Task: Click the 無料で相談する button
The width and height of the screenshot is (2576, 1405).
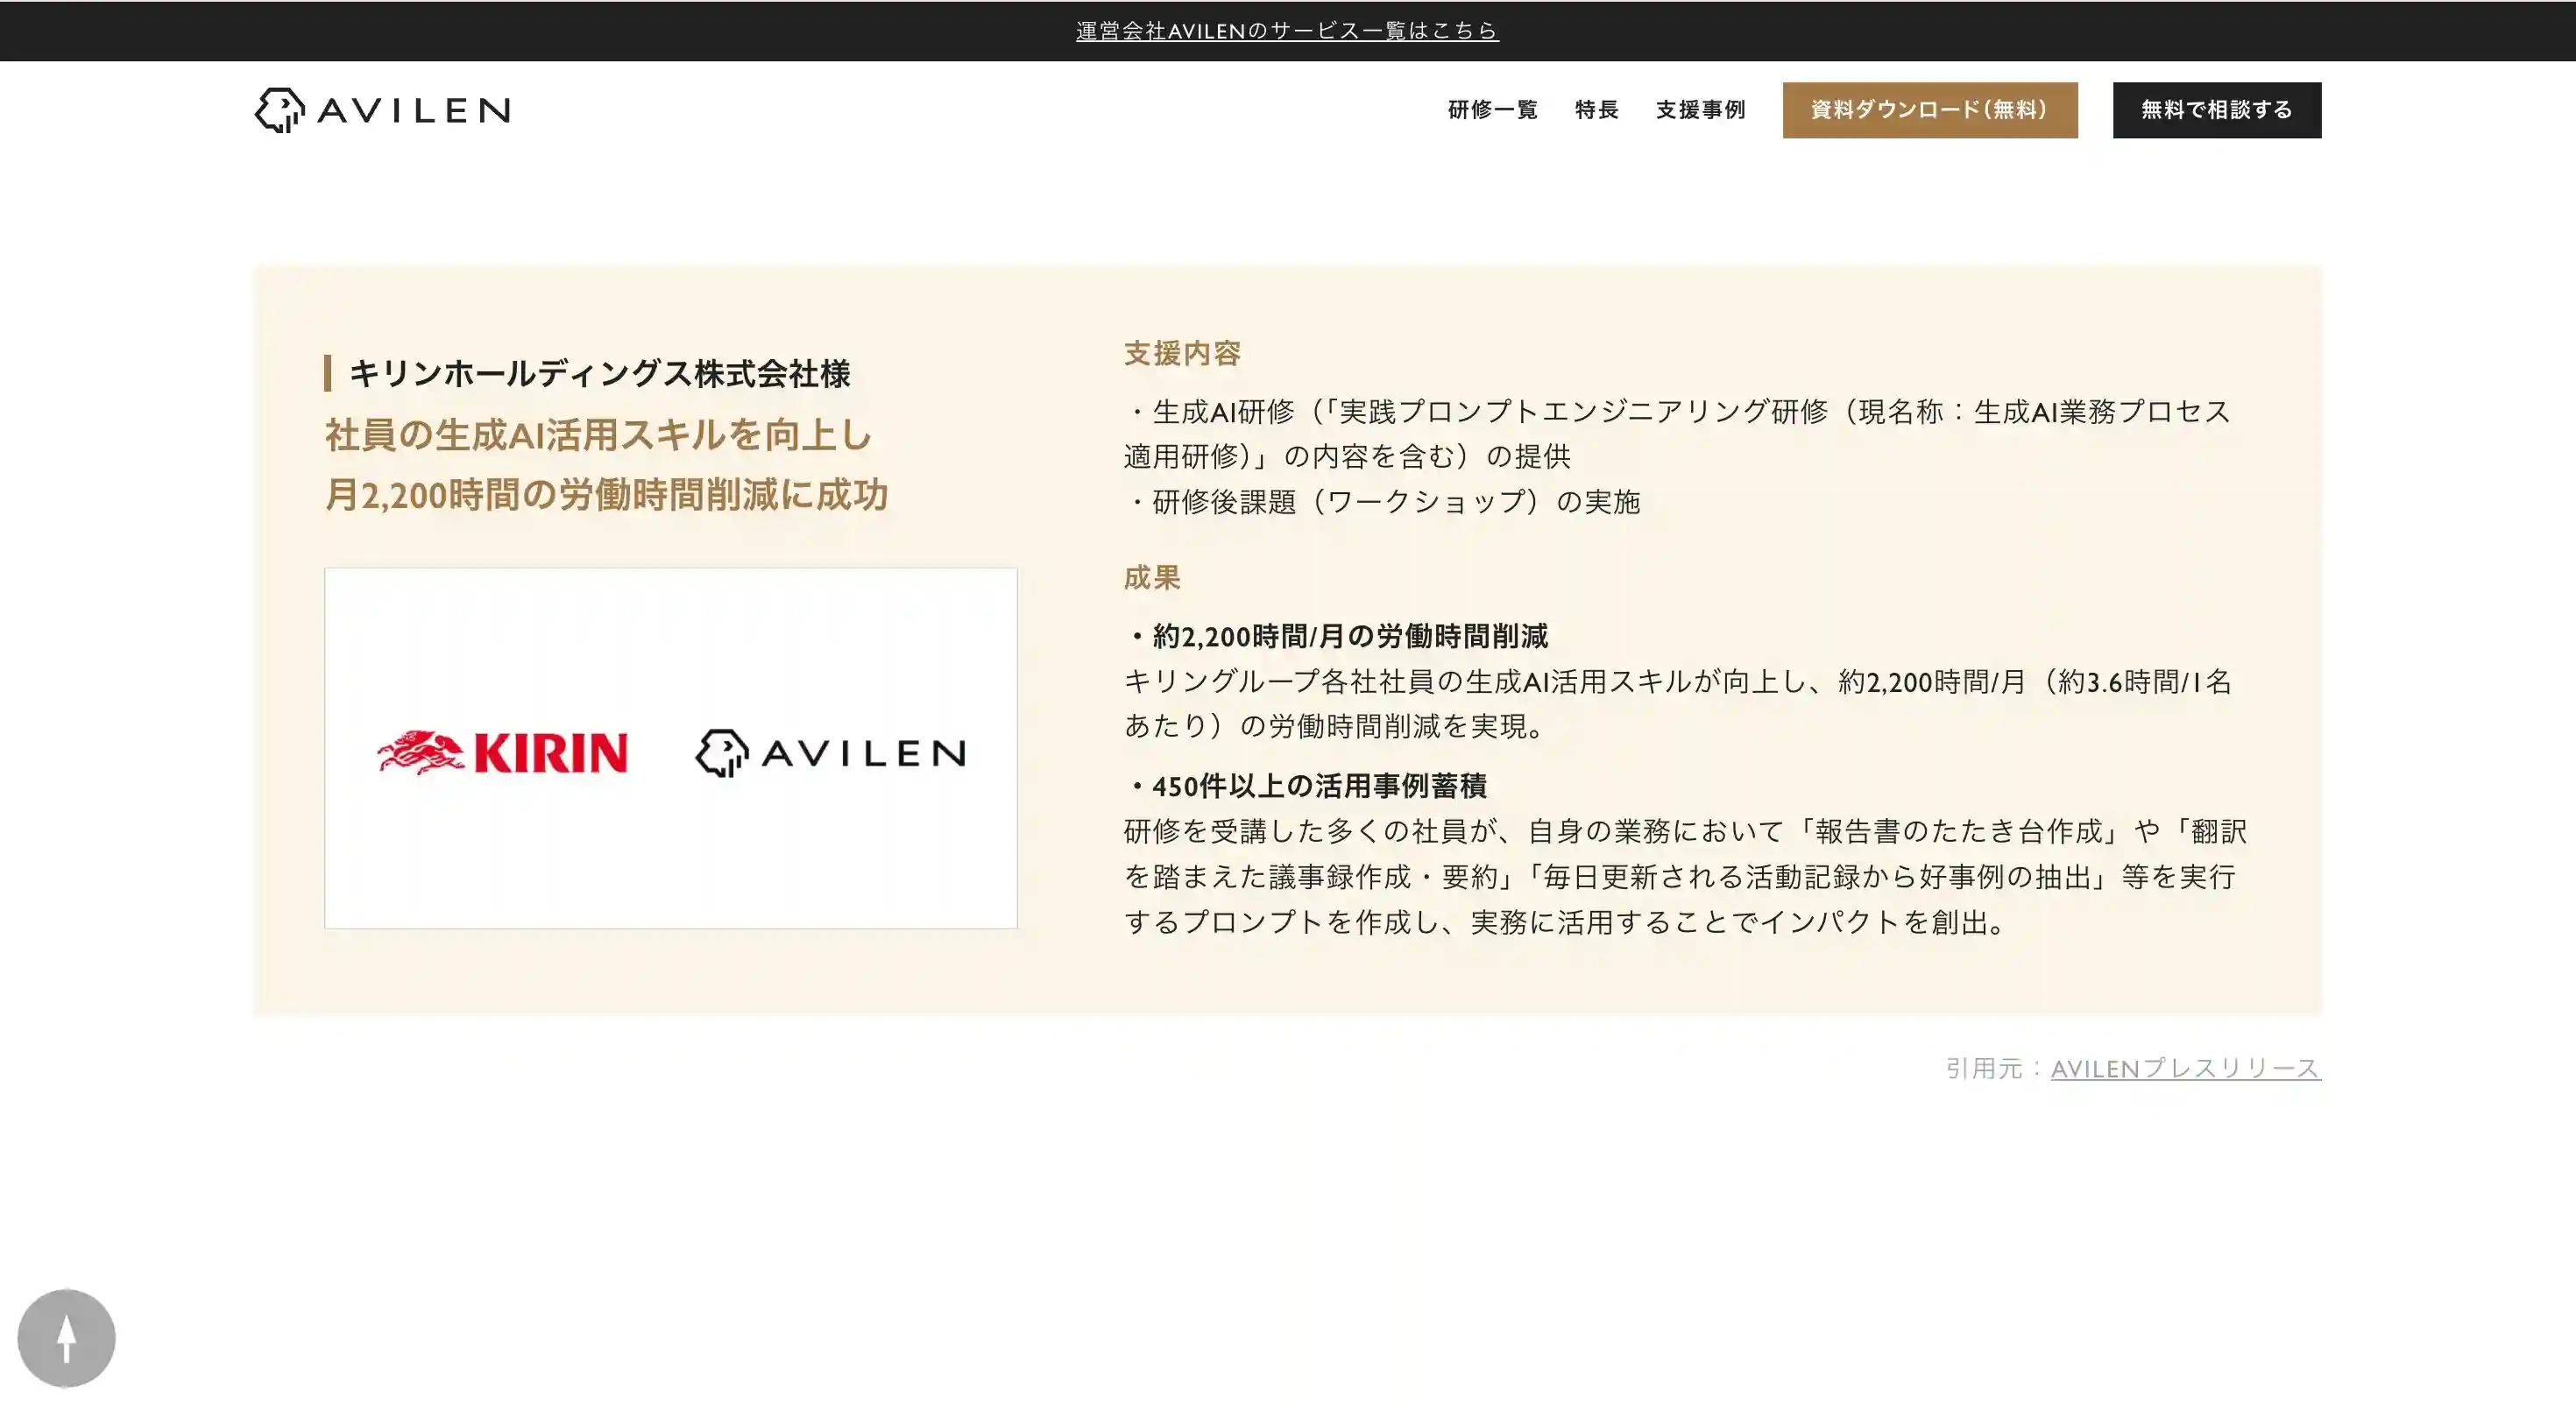Action: tap(2217, 110)
